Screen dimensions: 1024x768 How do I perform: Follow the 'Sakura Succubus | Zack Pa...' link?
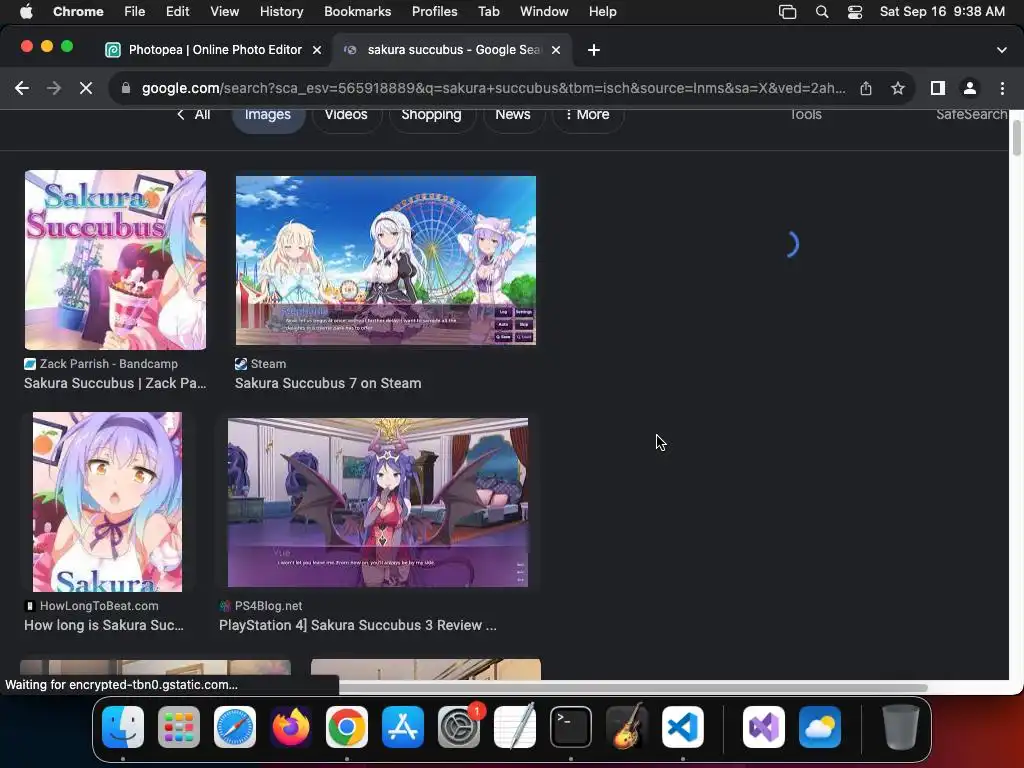point(115,383)
